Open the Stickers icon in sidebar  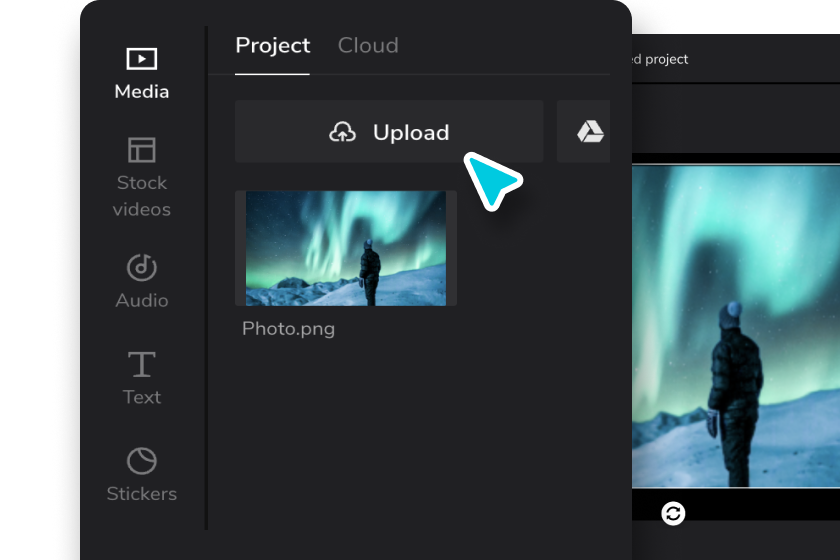pyautogui.click(x=141, y=461)
